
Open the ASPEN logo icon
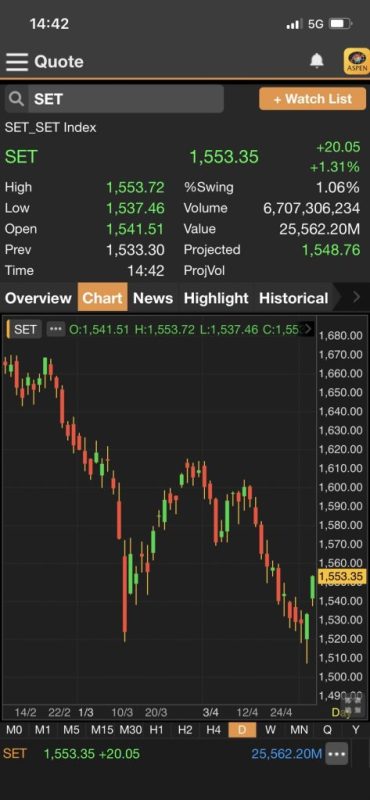[357, 61]
